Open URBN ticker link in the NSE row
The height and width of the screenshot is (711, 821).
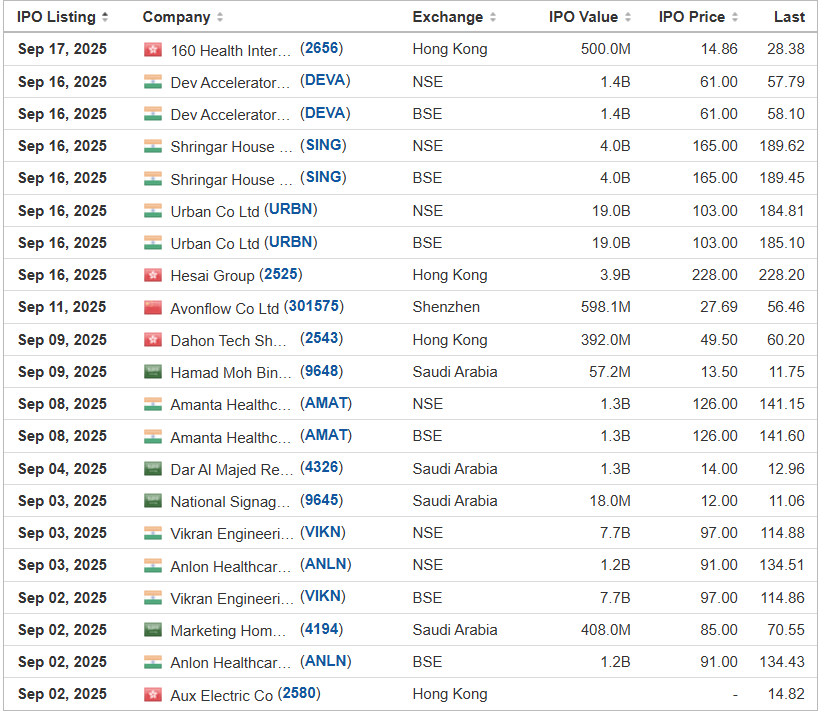(x=291, y=209)
